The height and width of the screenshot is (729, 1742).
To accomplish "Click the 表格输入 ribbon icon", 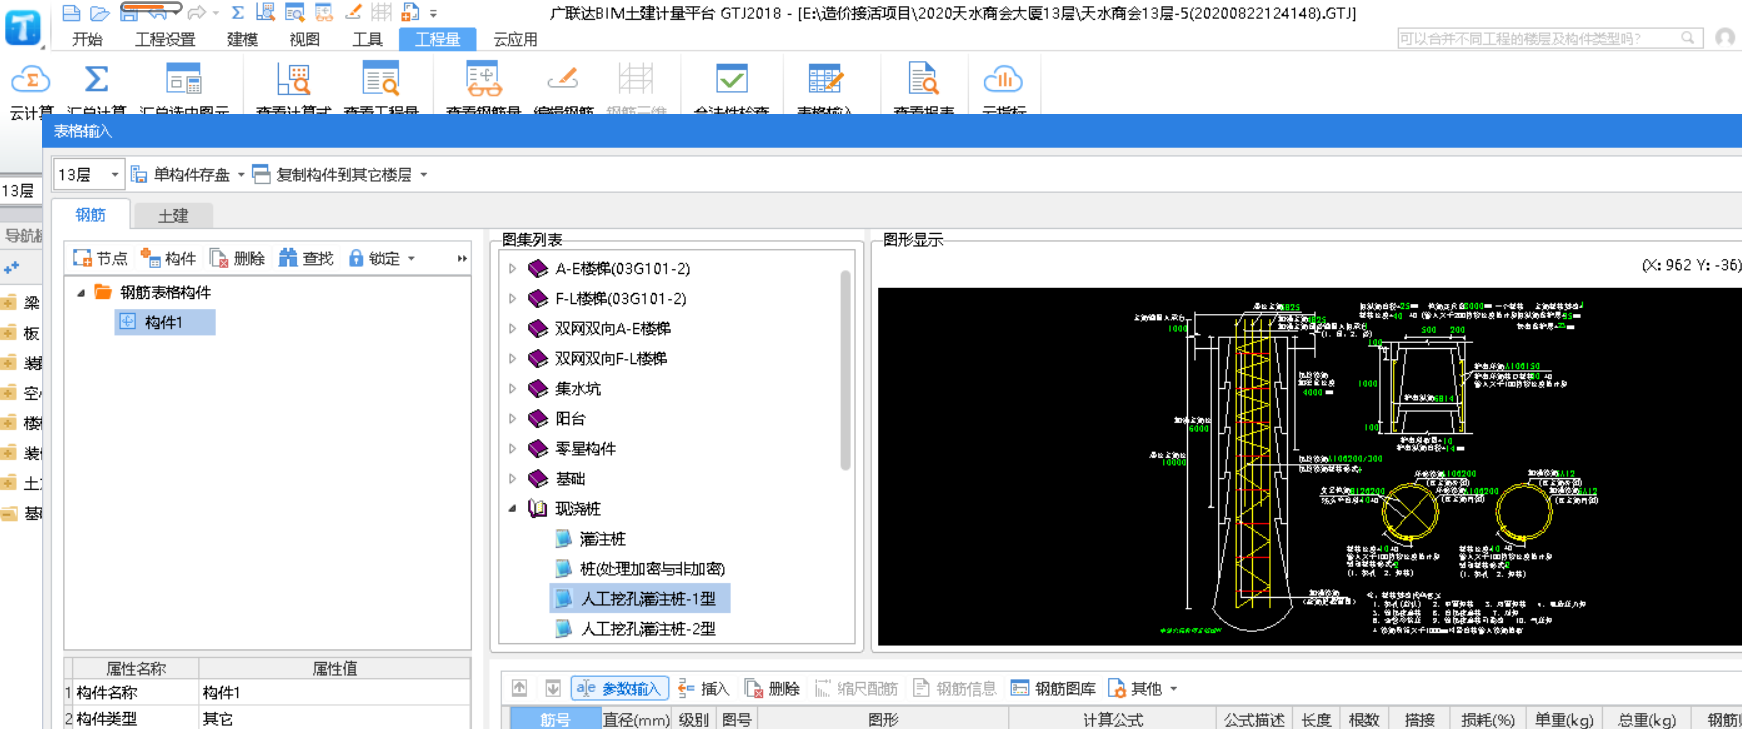I will 825,80.
